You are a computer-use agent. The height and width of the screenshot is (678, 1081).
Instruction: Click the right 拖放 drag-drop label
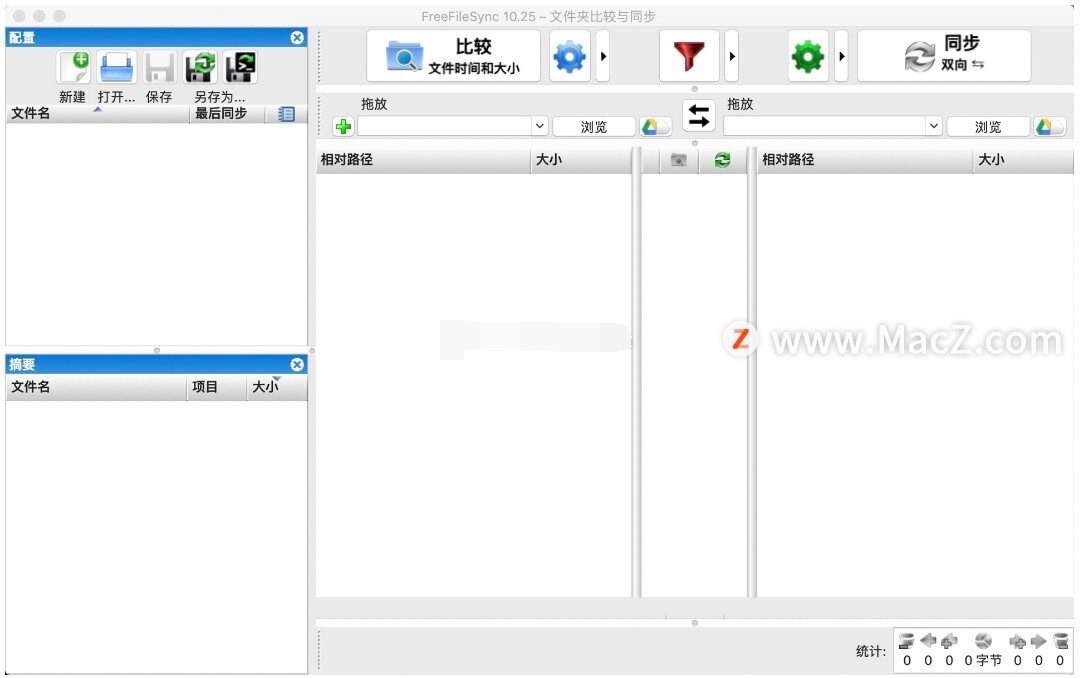point(740,104)
